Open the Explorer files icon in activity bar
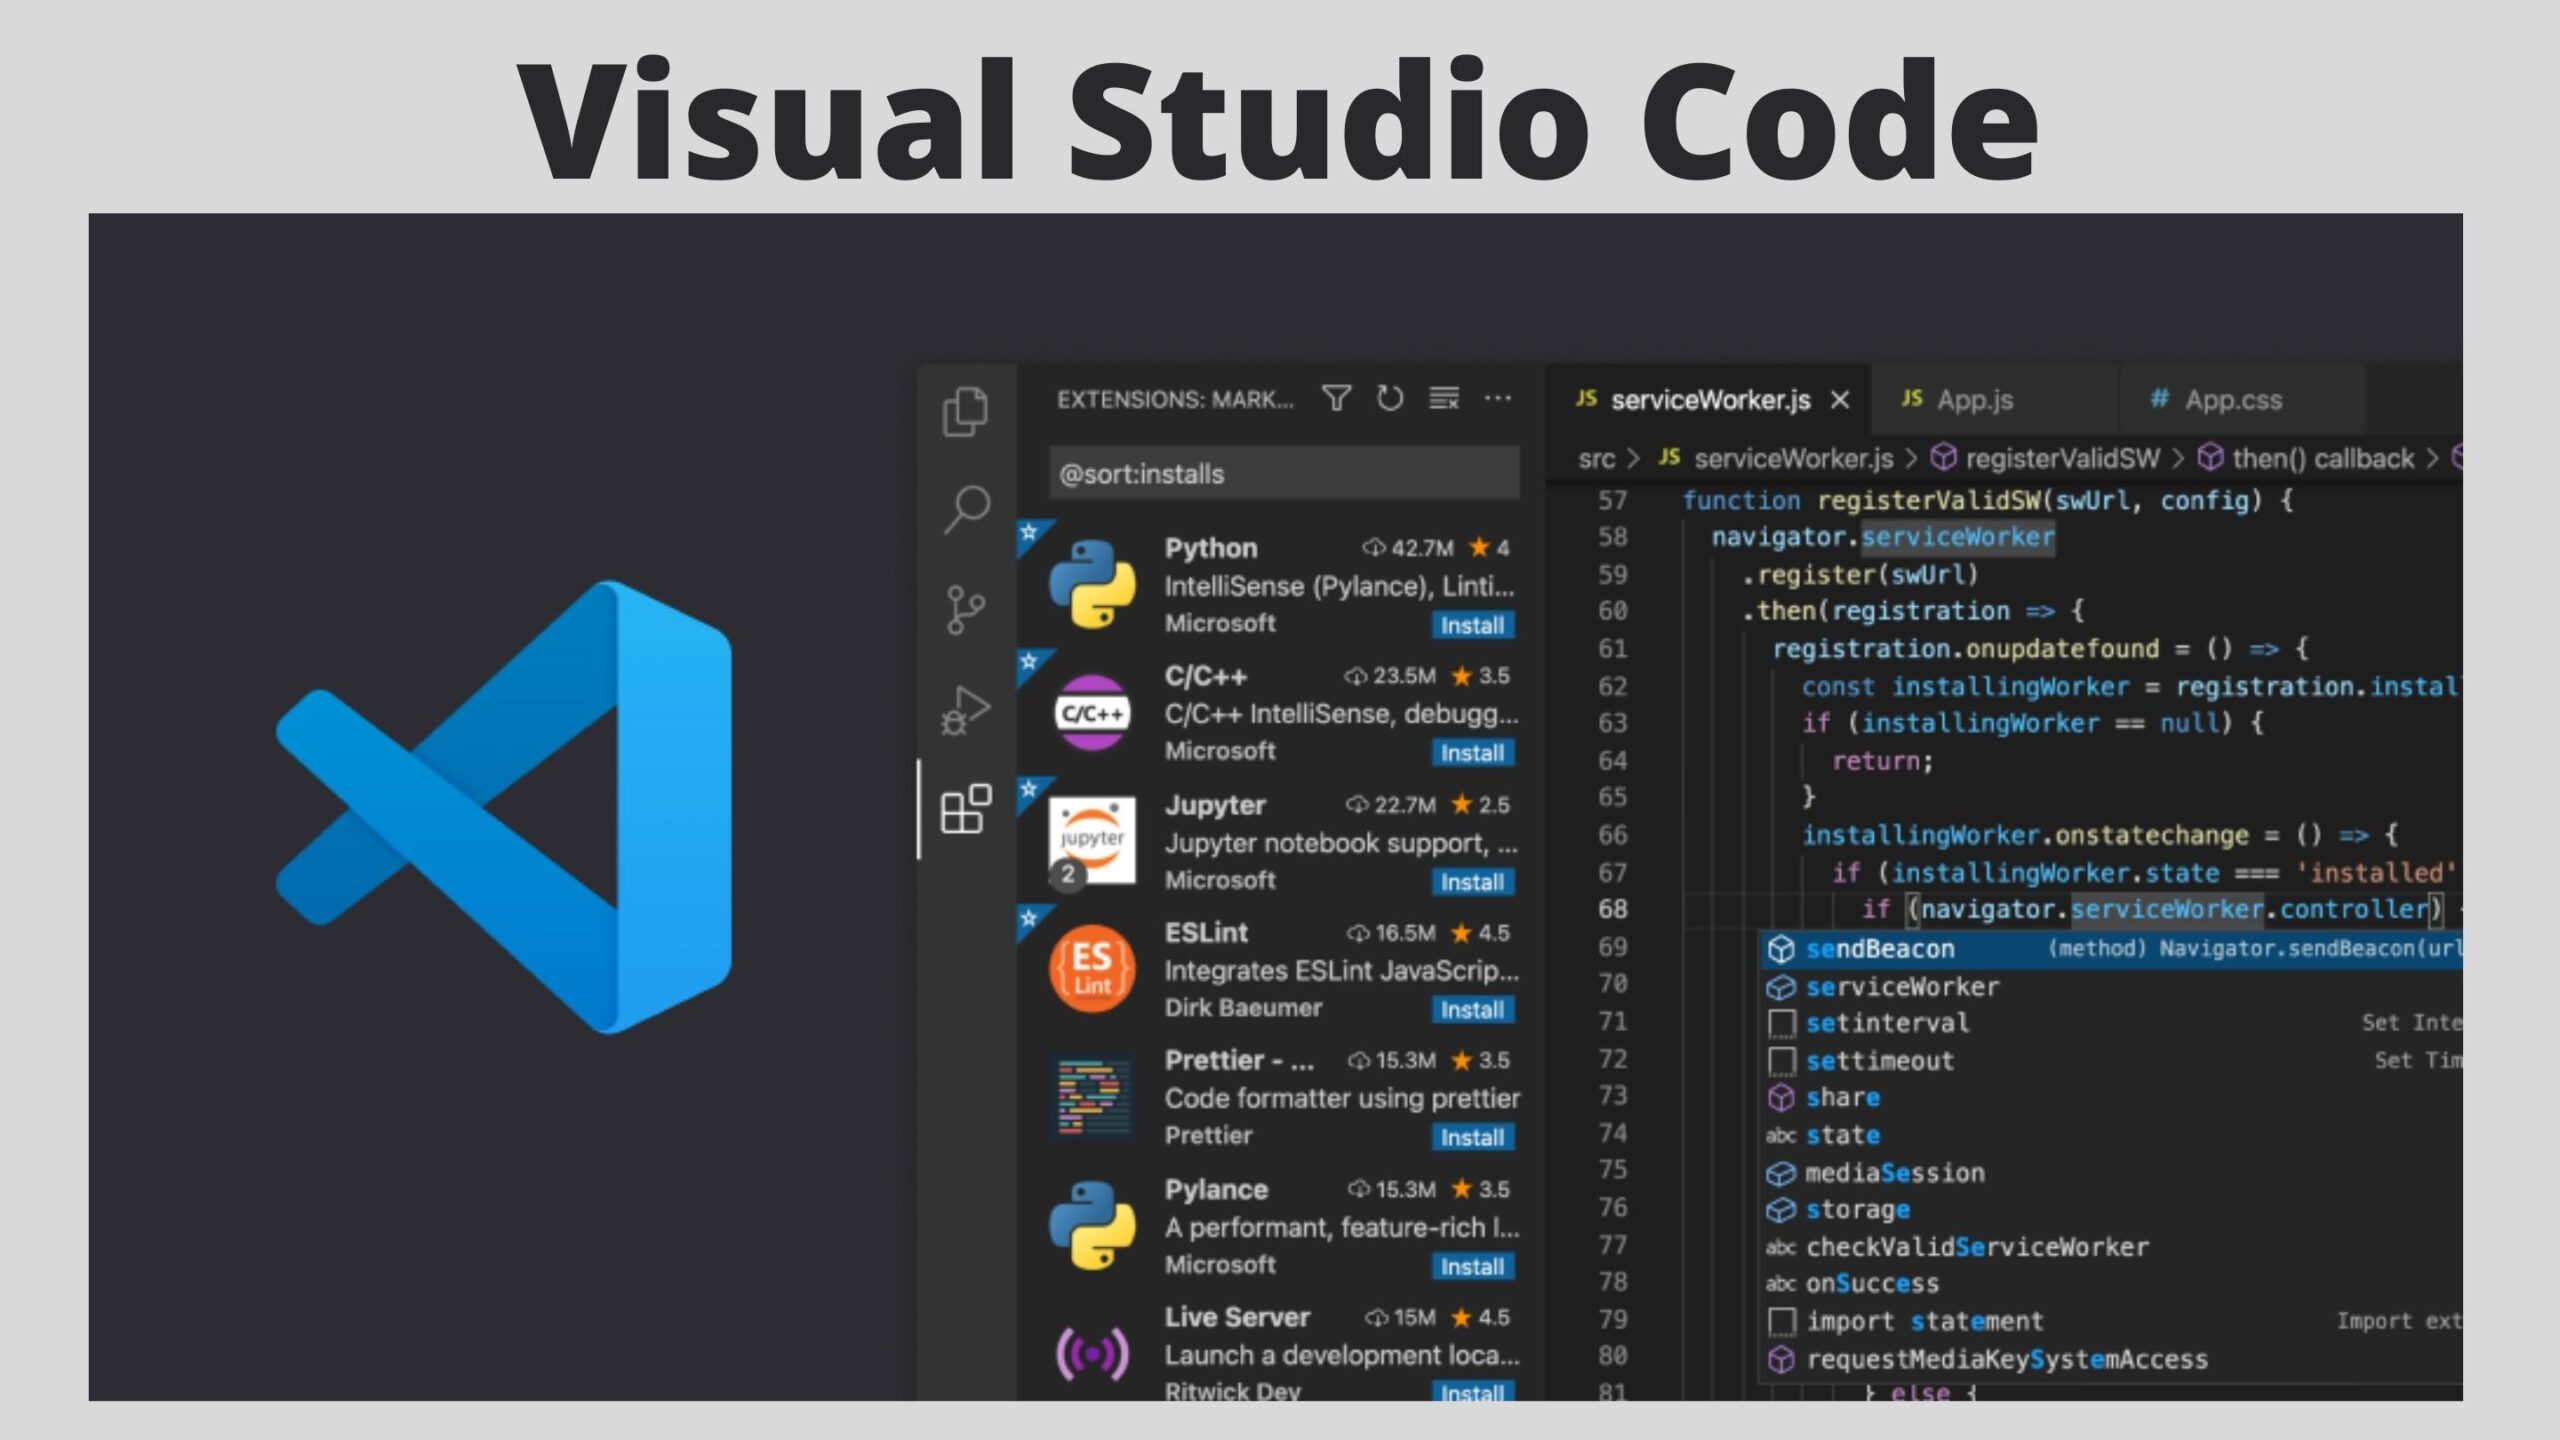Screen dimensions: 2560x1440 tap(965, 411)
